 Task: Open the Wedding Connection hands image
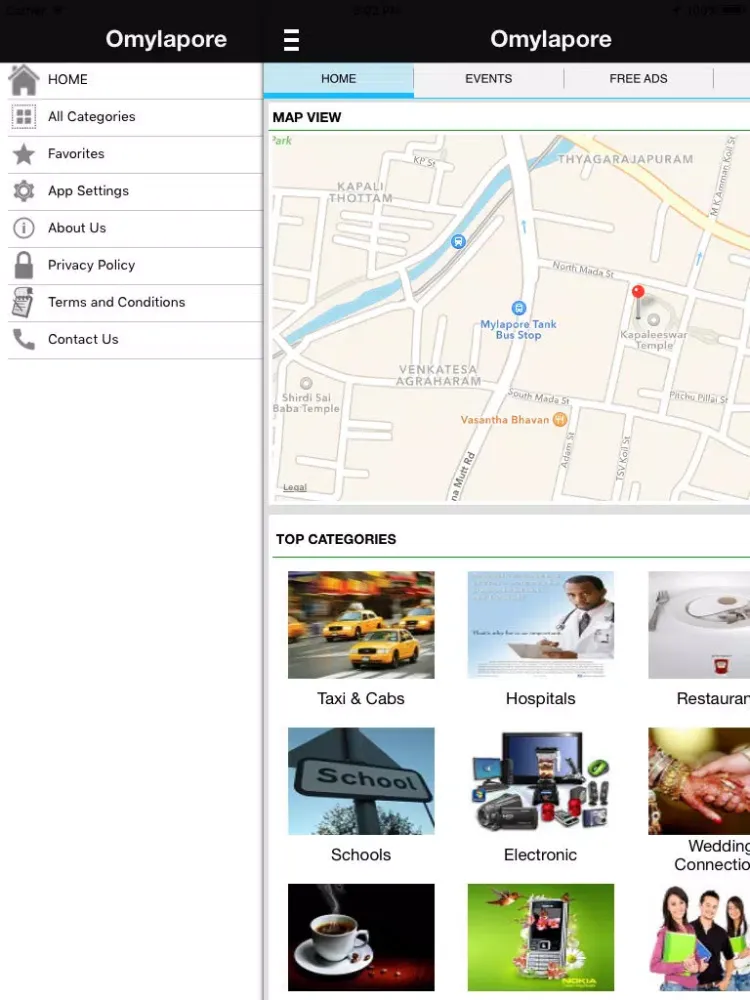tap(699, 781)
